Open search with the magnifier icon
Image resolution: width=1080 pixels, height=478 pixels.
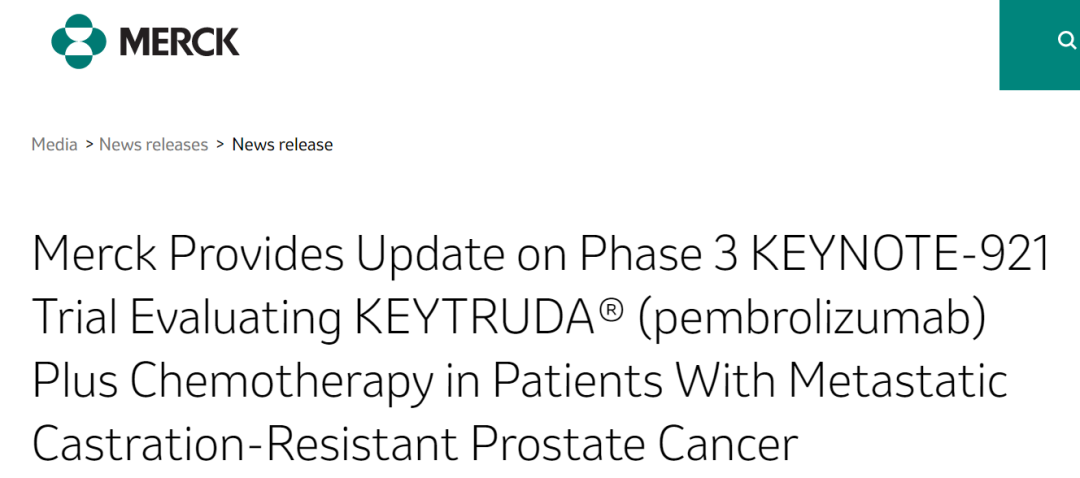1066,40
